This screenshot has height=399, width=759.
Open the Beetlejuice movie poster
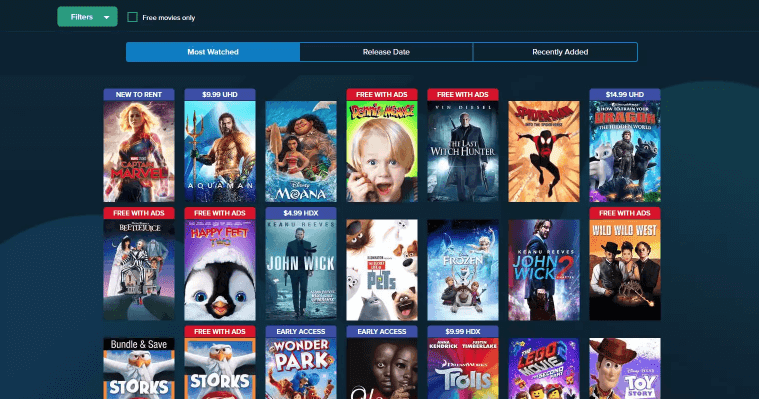pyautogui.click(x=139, y=270)
